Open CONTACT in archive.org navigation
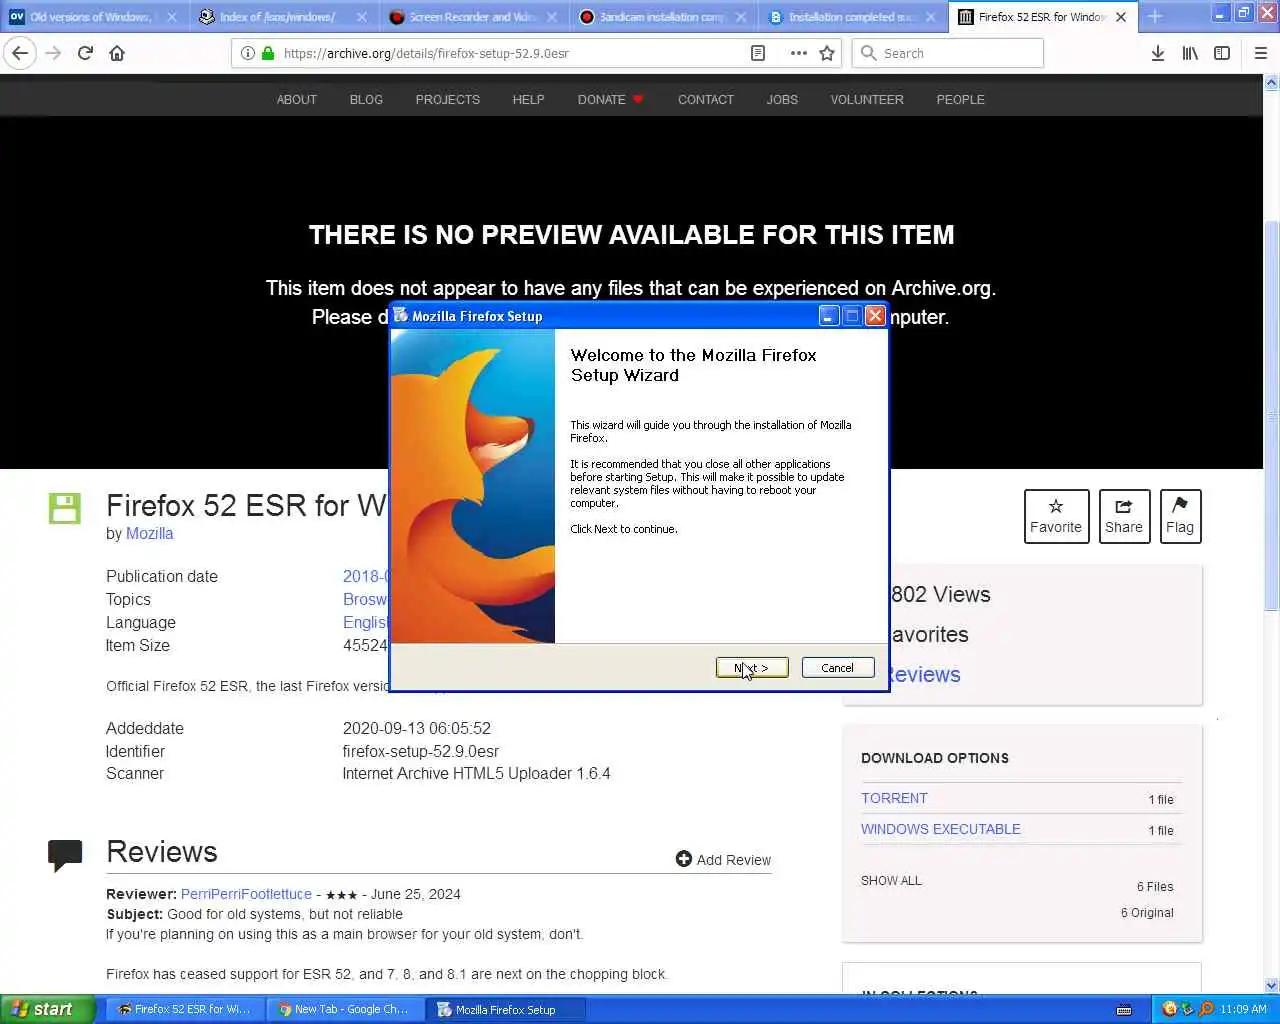 [x=706, y=99]
